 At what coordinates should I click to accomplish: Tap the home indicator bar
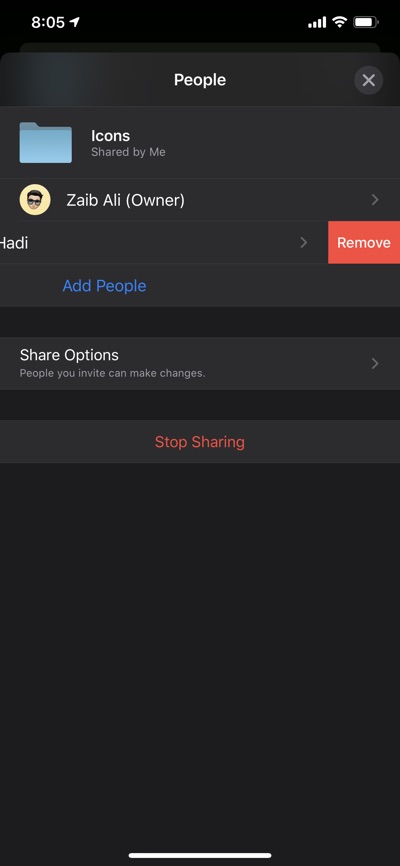[x=200, y=856]
